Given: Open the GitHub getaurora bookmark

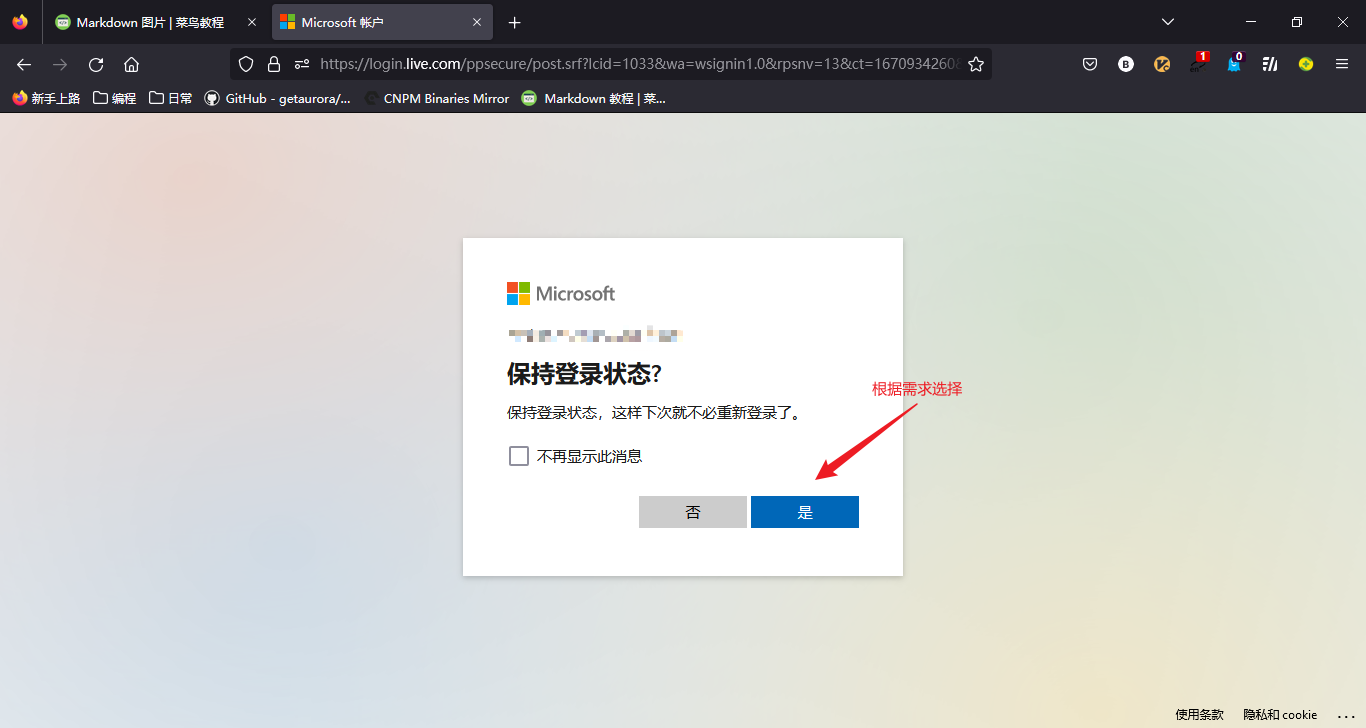Looking at the screenshot, I should tap(278, 98).
